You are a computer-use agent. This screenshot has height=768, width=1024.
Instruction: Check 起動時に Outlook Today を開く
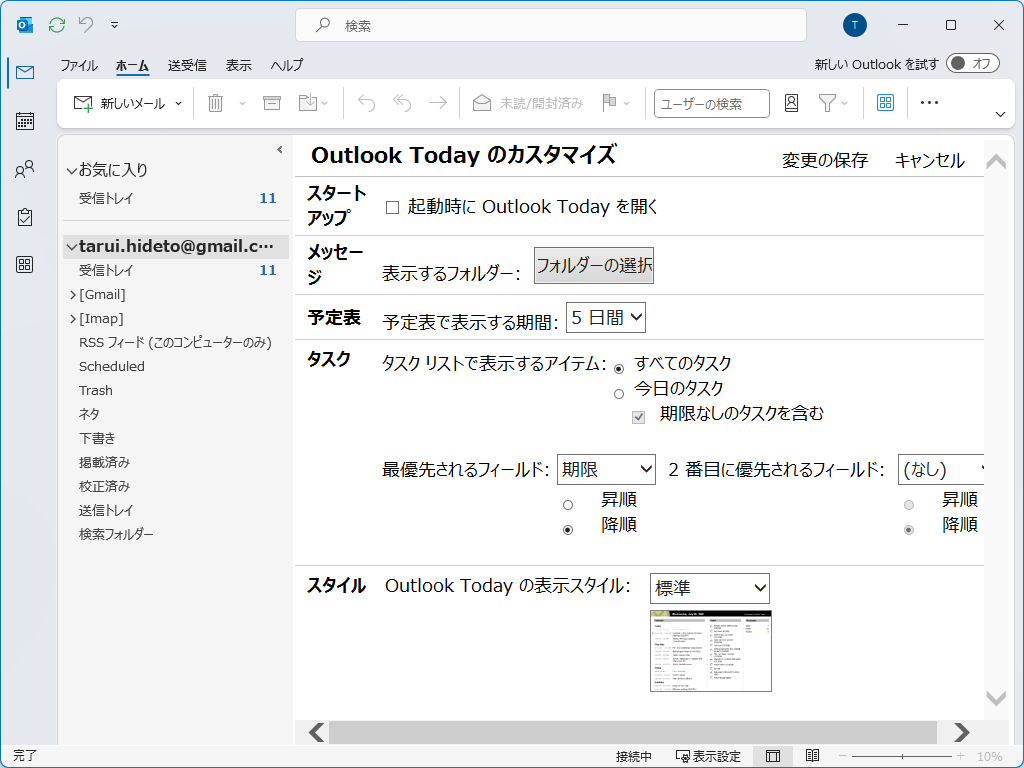(x=390, y=207)
